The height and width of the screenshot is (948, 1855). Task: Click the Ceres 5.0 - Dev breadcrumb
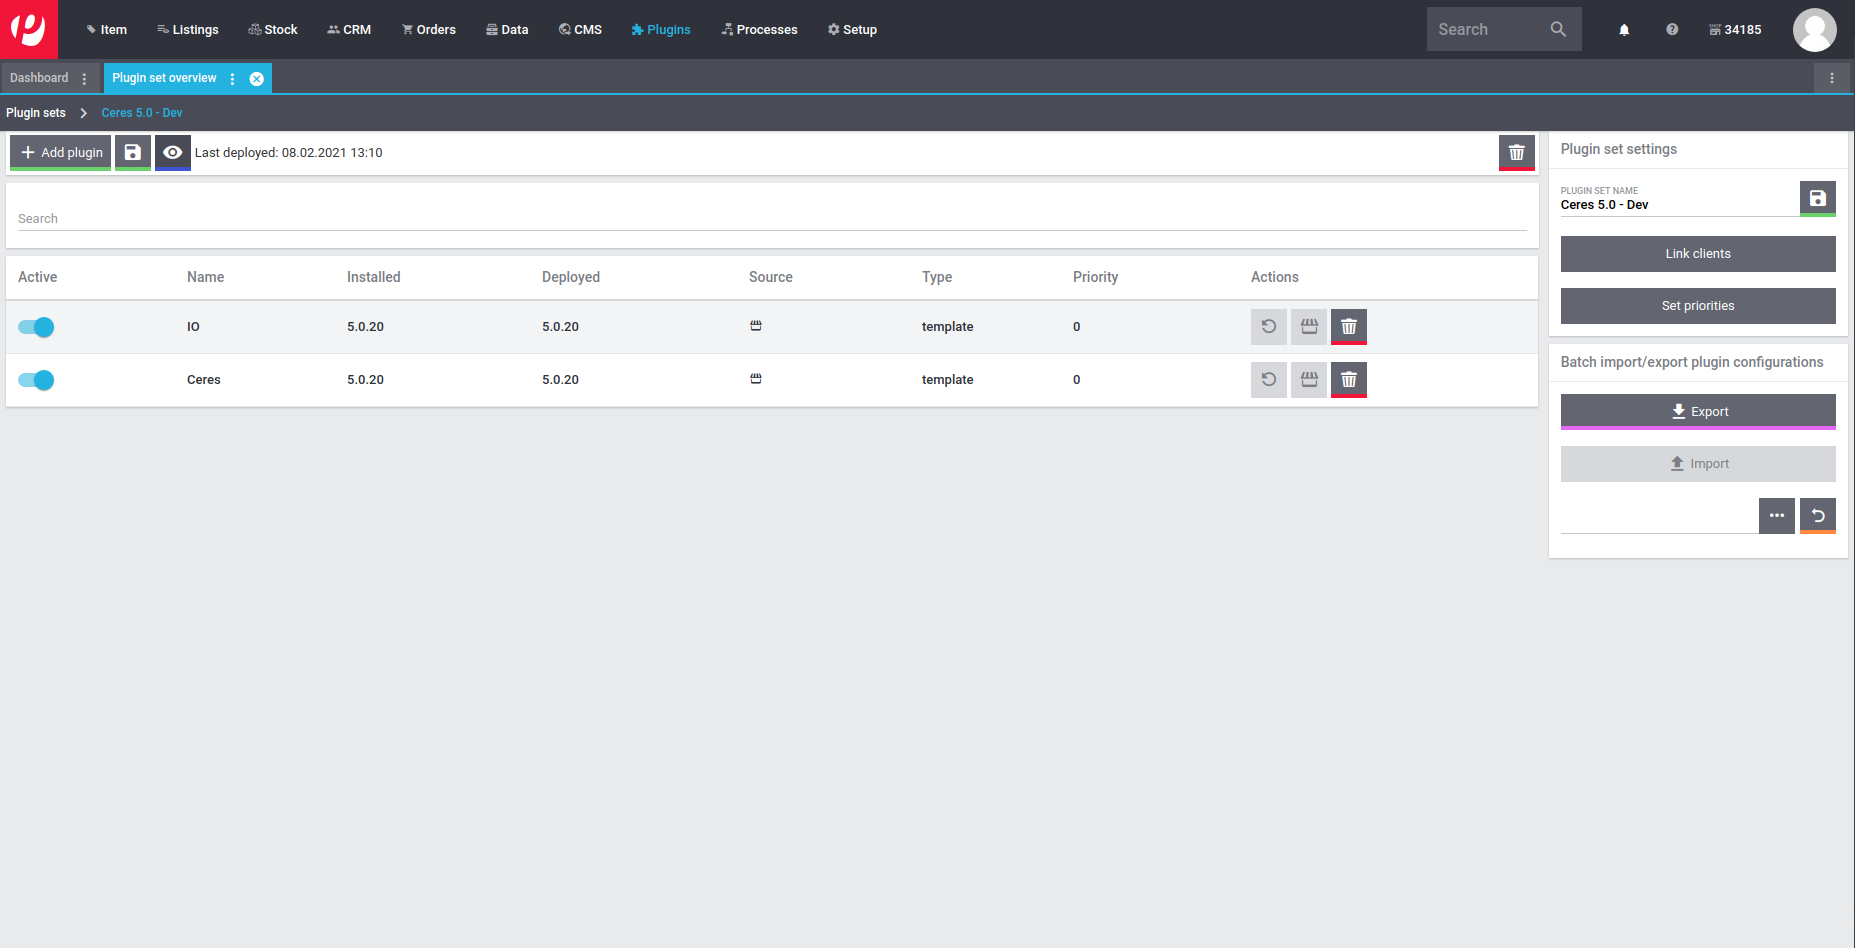(142, 113)
